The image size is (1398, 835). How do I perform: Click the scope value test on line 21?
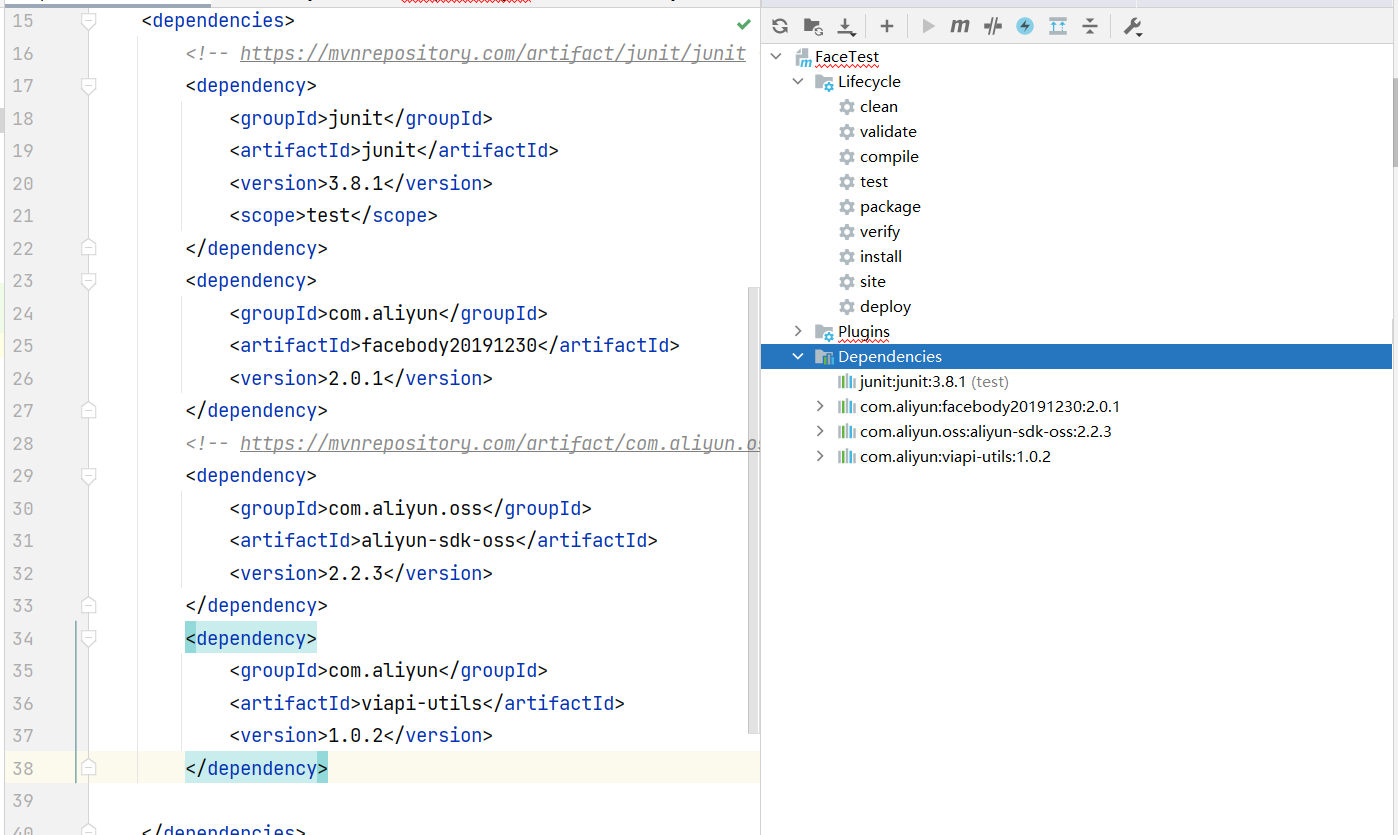(329, 216)
